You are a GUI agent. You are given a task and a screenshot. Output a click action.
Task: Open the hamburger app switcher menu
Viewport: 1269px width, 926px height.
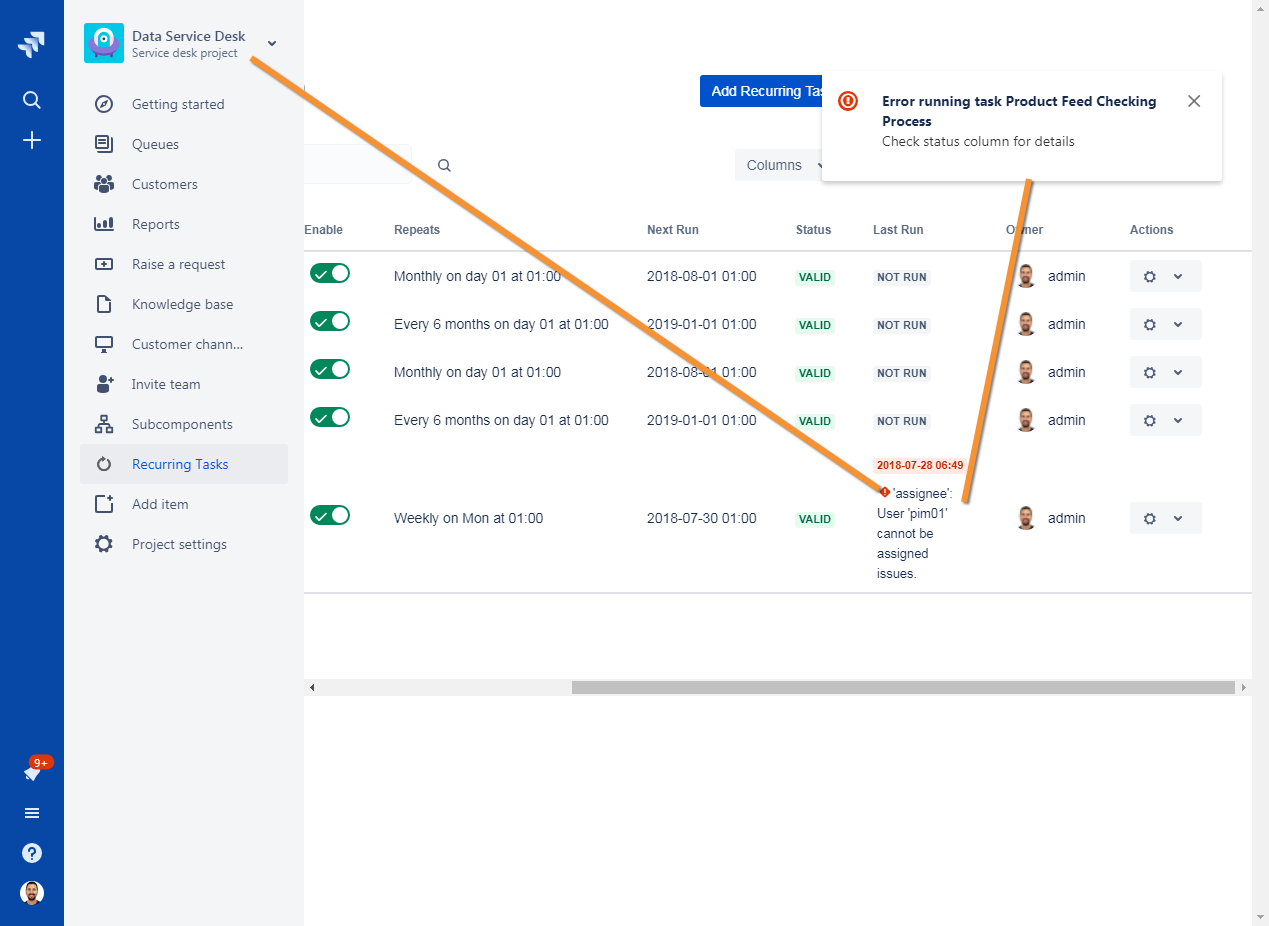[32, 813]
